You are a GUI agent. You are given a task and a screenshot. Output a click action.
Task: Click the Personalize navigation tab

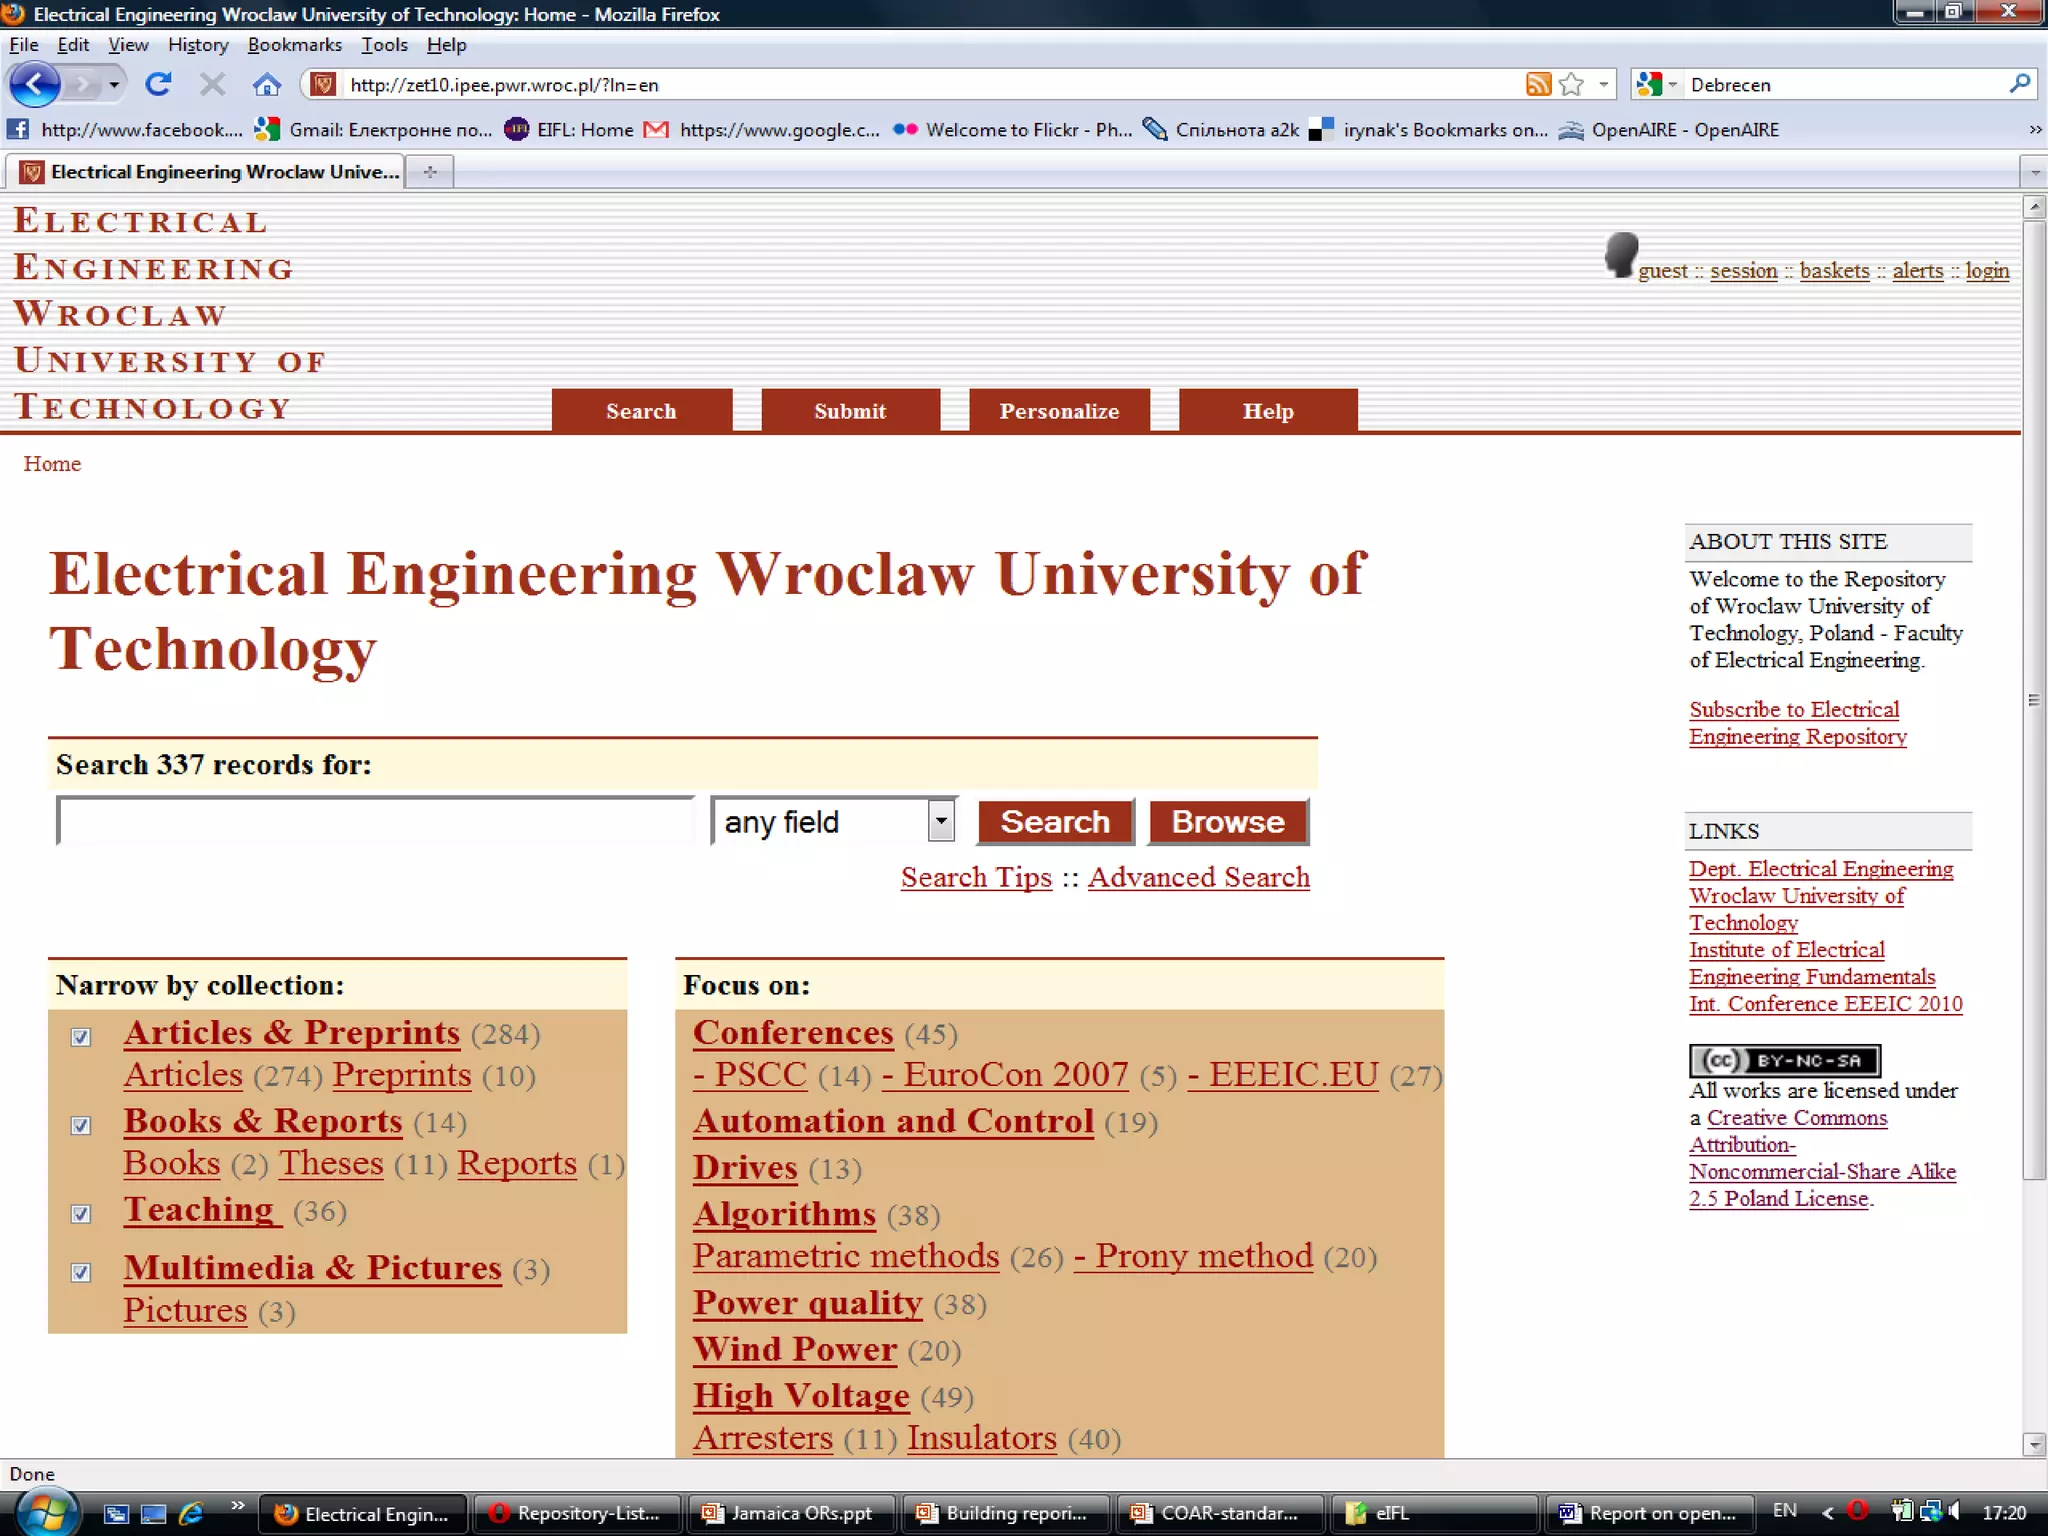point(1059,411)
